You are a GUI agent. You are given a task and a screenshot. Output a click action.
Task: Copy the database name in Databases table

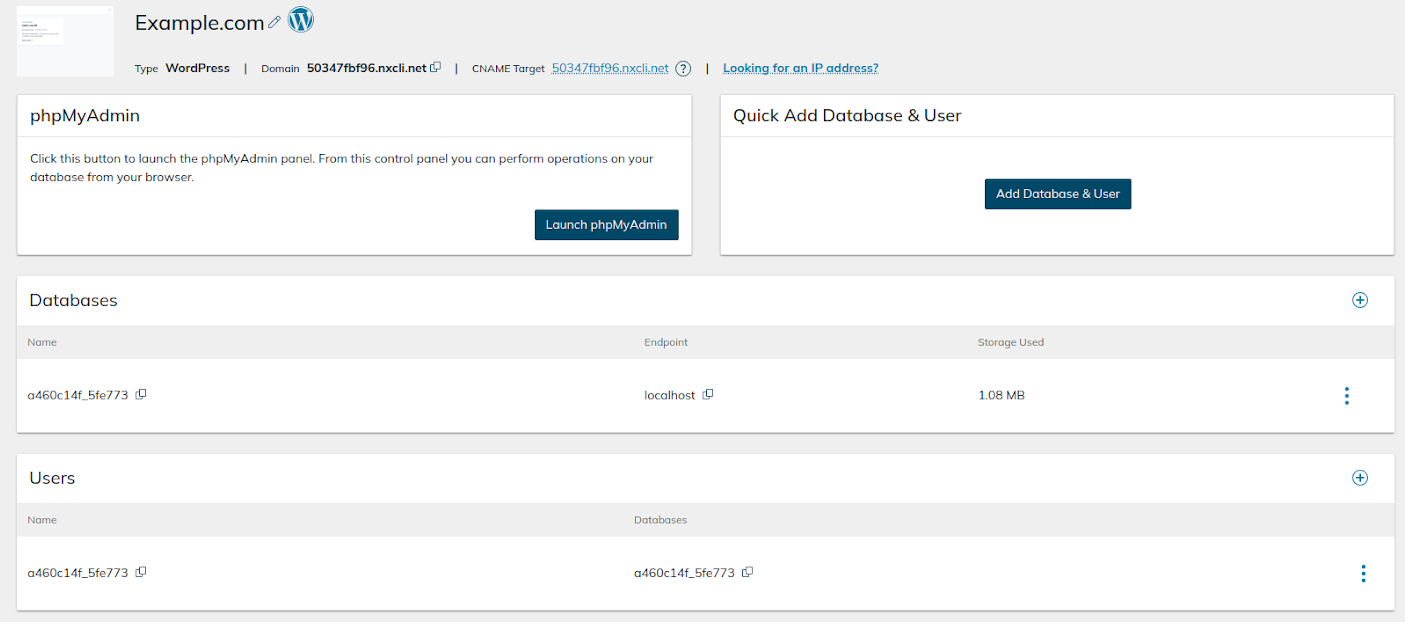click(x=141, y=394)
